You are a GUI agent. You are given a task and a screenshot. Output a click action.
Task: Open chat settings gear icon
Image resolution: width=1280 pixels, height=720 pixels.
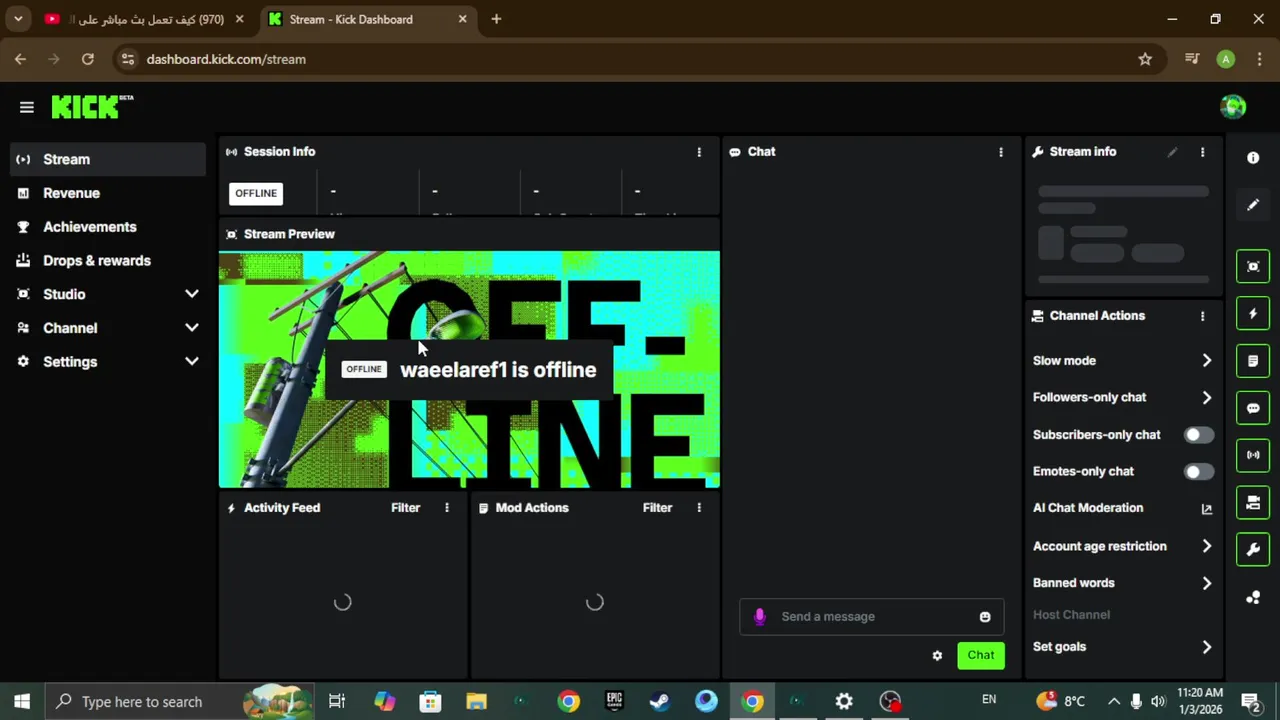coord(937,656)
